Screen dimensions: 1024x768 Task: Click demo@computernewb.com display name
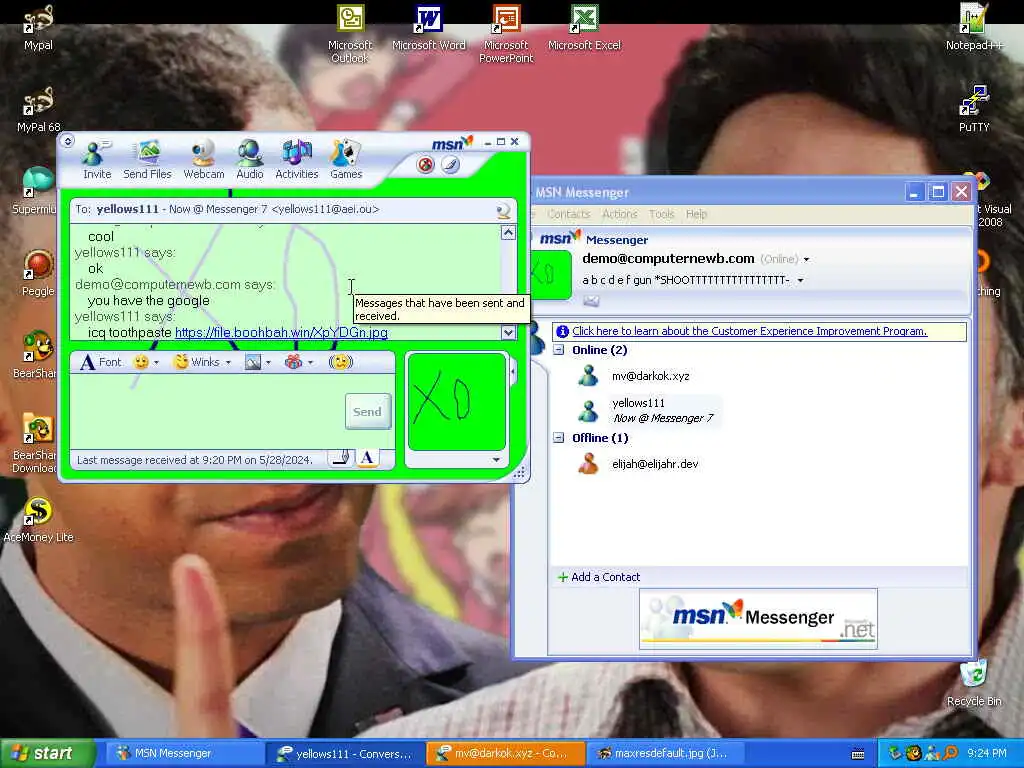(668, 259)
